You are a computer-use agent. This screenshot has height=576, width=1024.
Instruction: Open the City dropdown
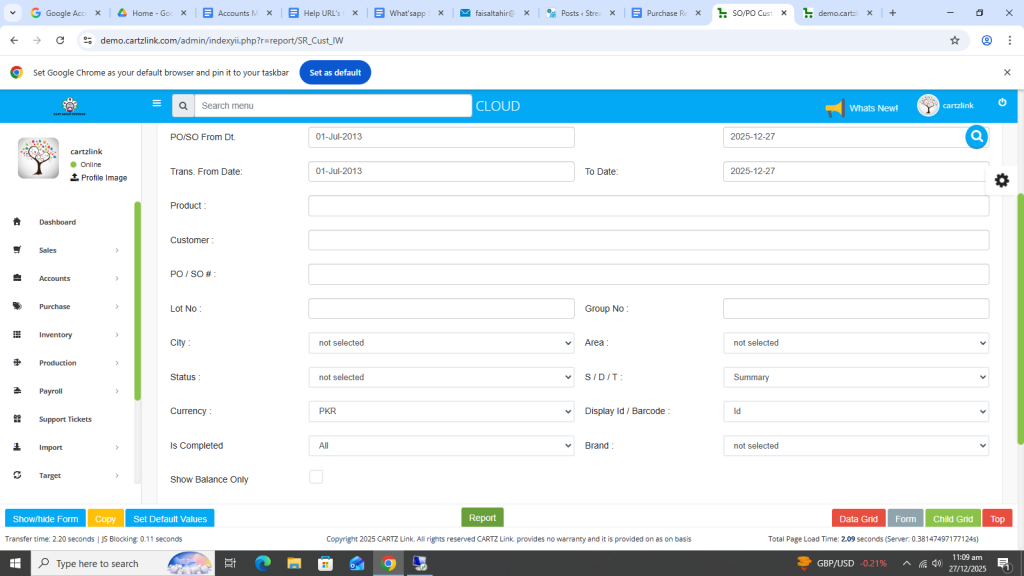coord(441,343)
